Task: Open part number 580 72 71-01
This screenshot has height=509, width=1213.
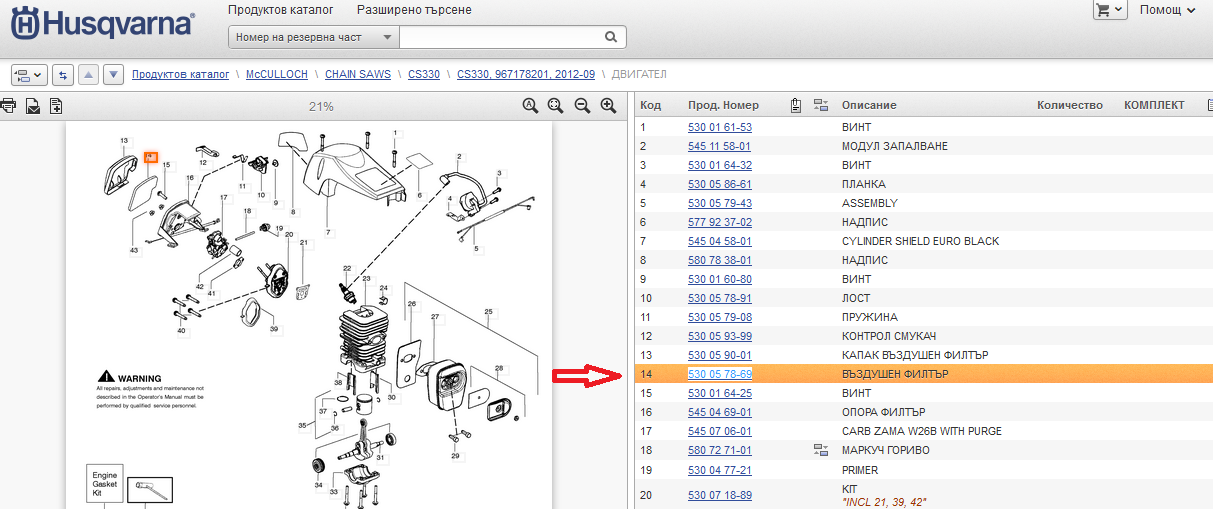Action: pyautogui.click(x=720, y=450)
